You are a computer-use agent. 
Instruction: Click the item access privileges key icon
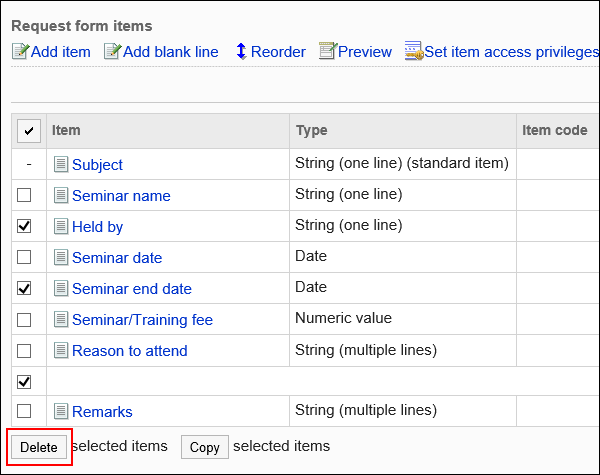coord(414,51)
